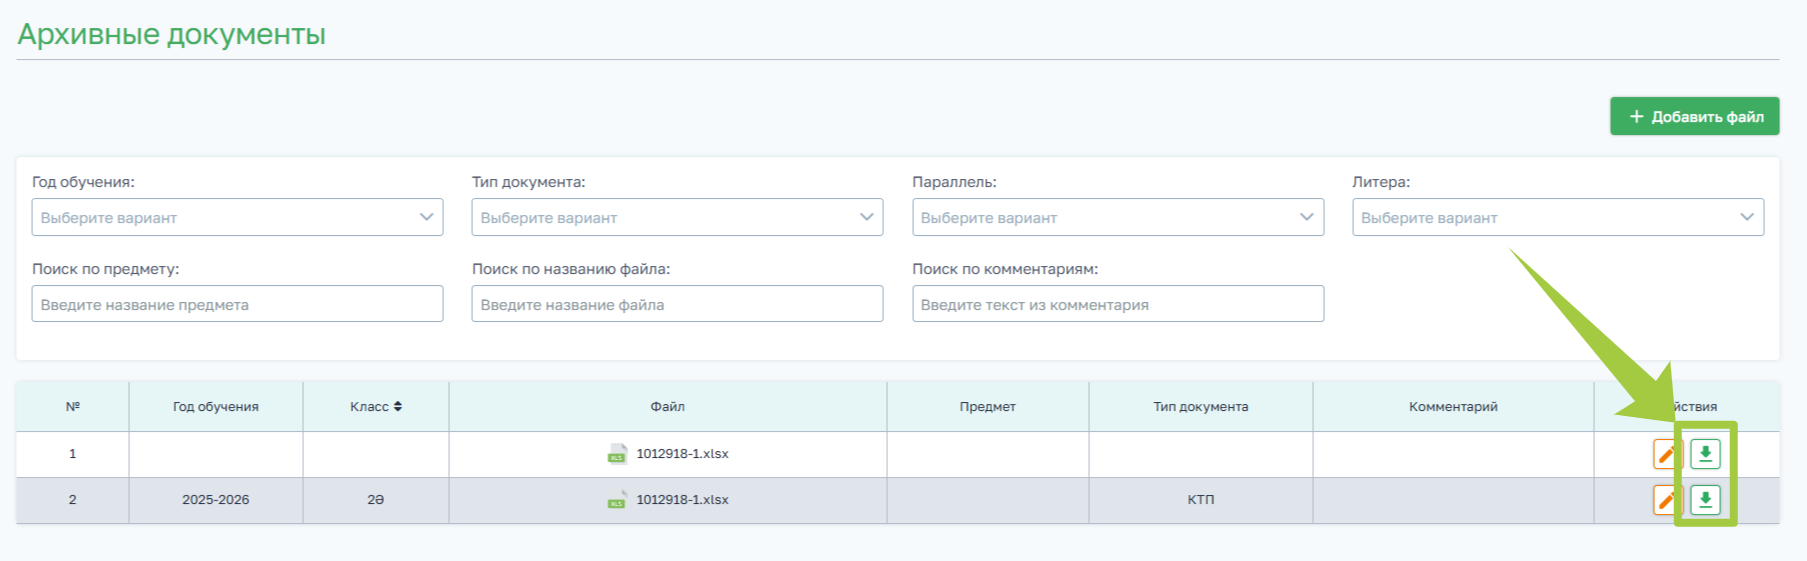This screenshot has width=1807, height=561.
Task: Select the КТП document type cell
Action: coord(1201,500)
